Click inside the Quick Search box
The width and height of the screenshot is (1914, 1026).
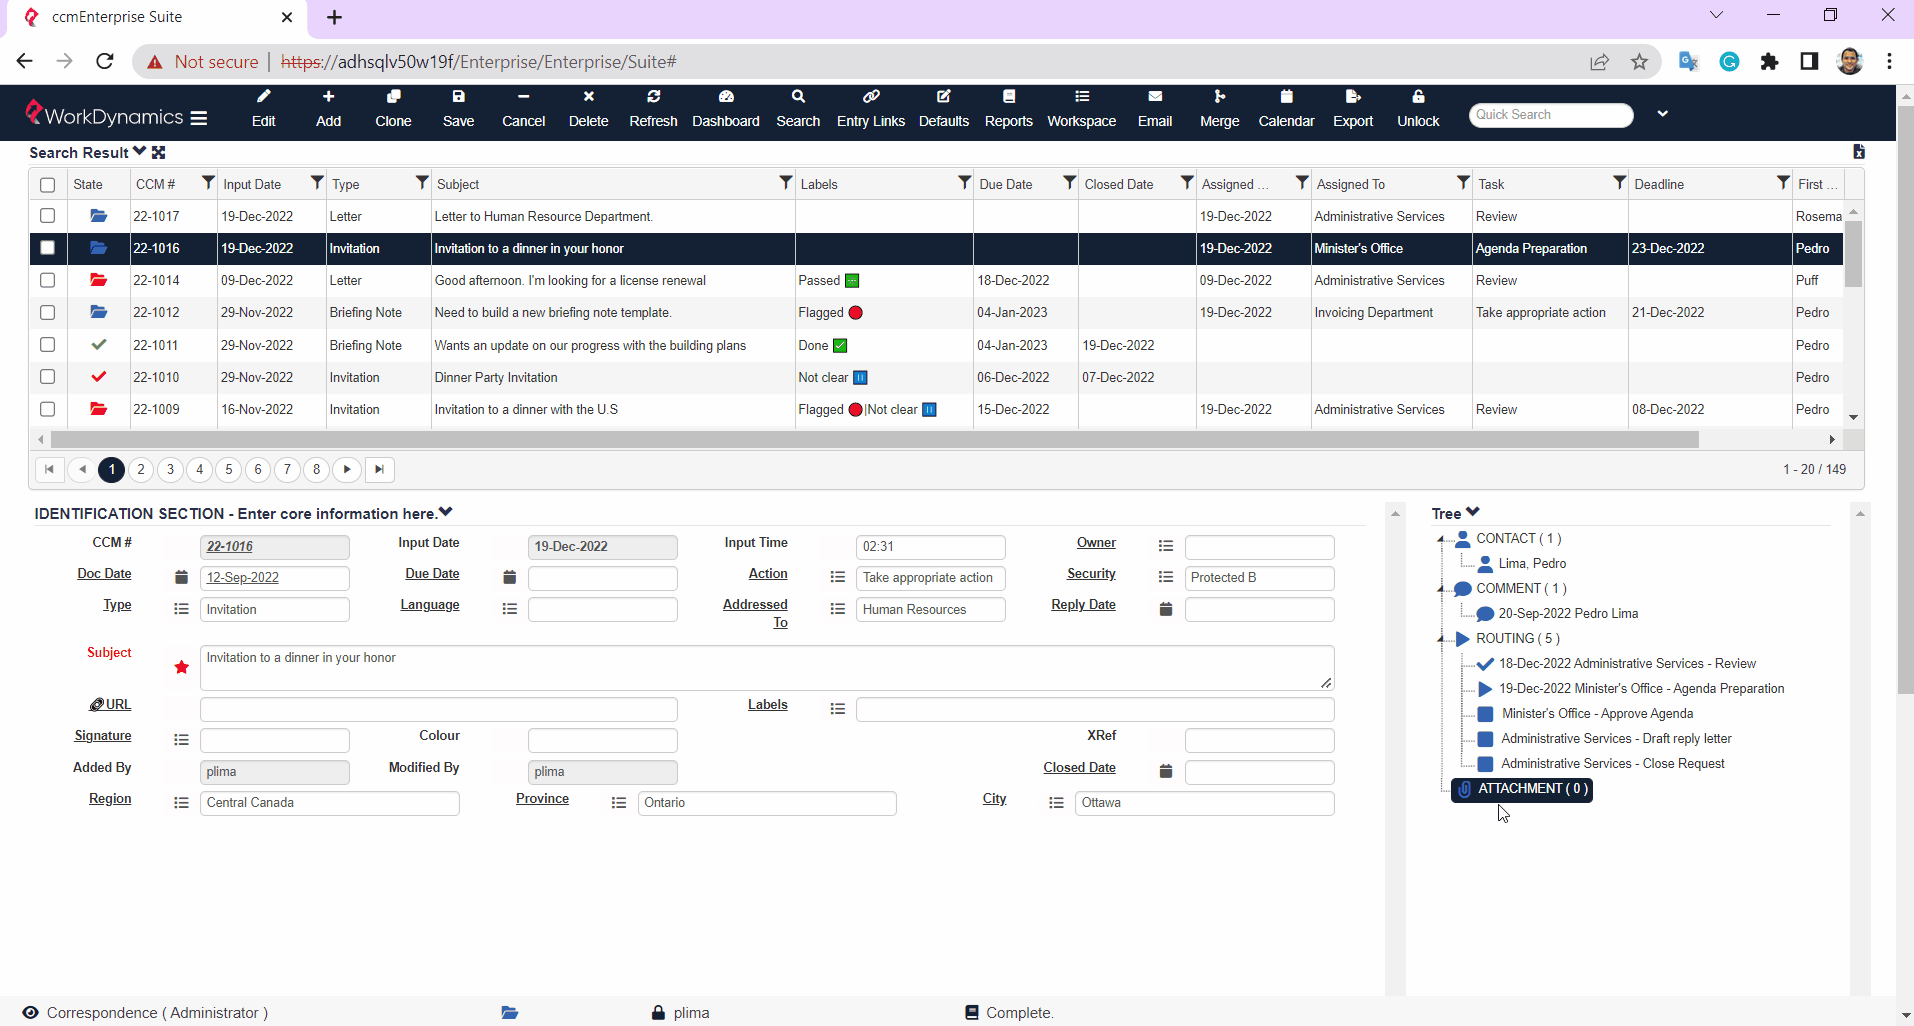click(x=1550, y=115)
